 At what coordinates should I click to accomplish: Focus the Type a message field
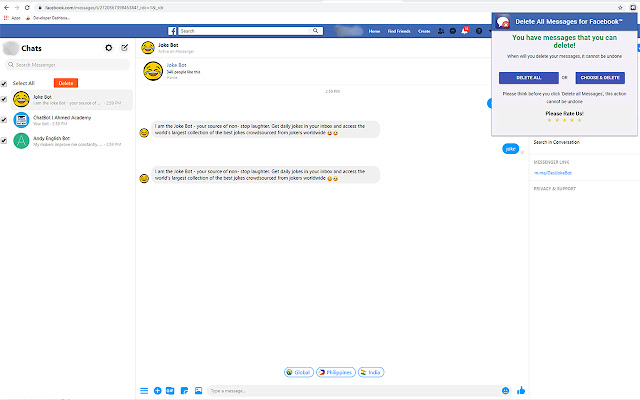tap(353, 391)
